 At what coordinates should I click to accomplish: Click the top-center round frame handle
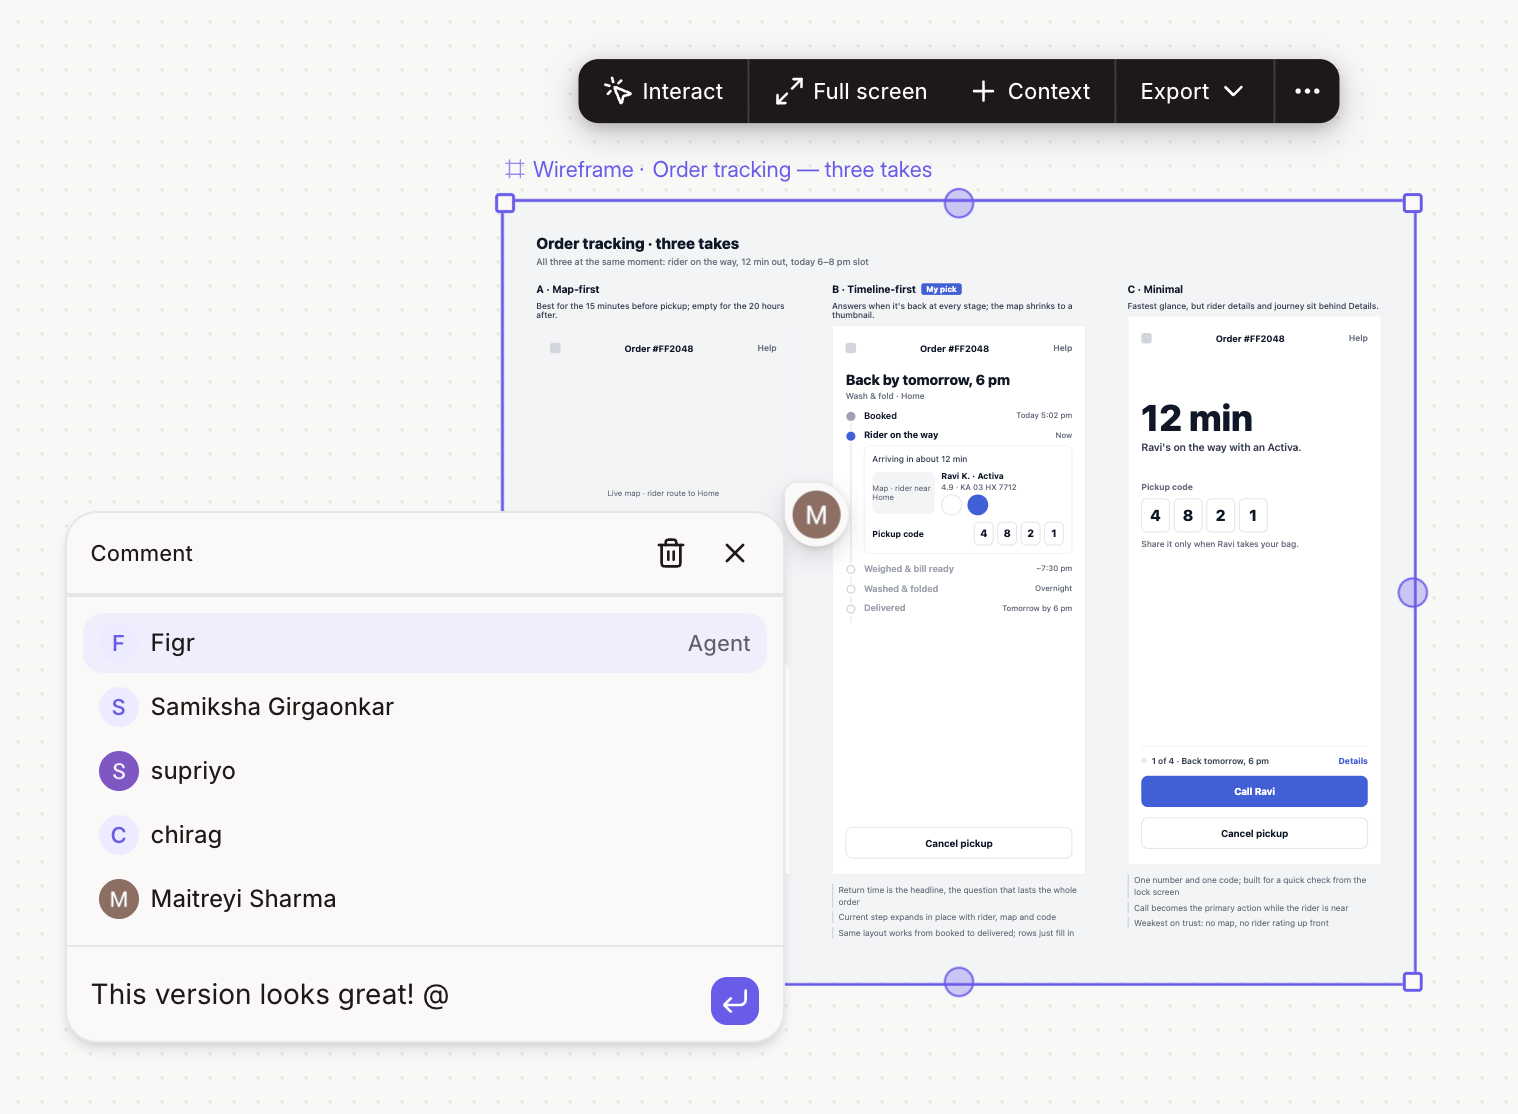959,203
